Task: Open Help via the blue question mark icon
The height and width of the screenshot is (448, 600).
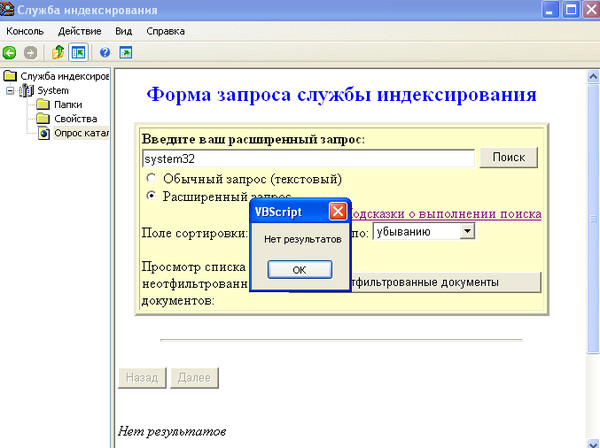Action: [x=105, y=52]
